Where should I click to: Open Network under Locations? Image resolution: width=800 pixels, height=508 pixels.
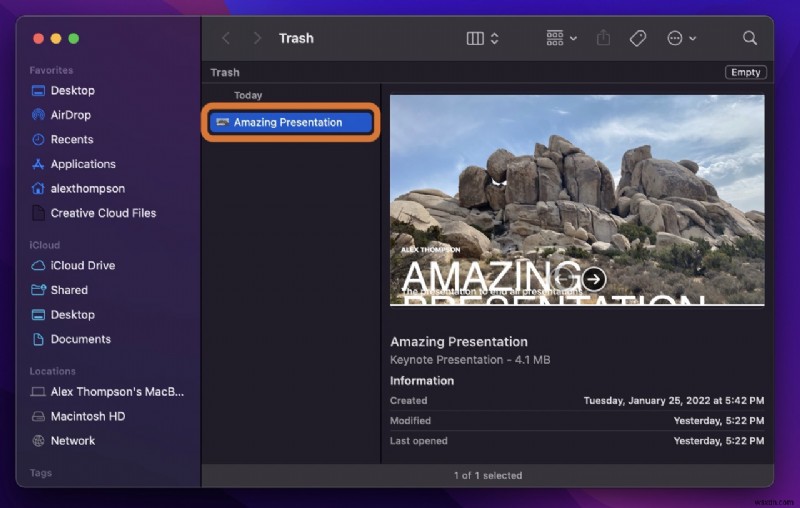point(72,440)
